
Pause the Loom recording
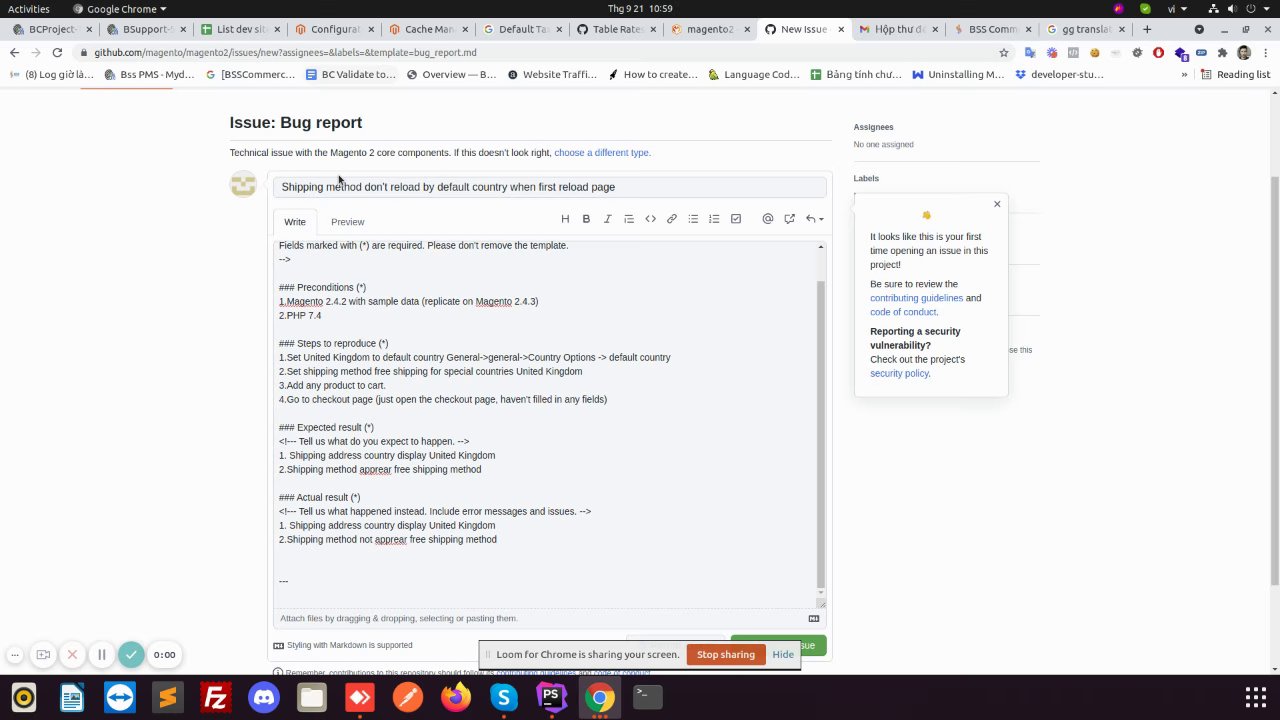101,655
